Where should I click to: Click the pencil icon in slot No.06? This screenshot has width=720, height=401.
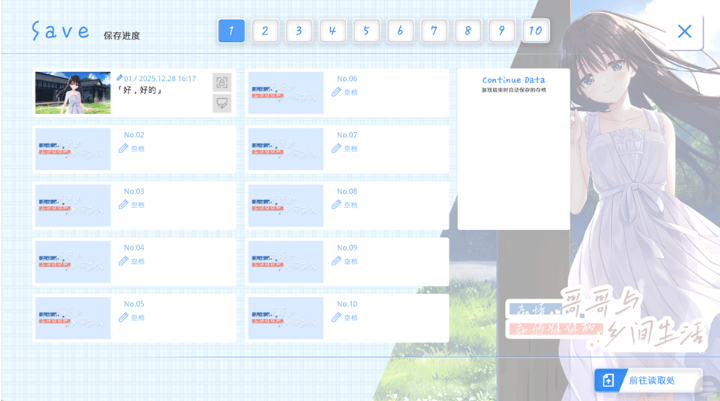tap(337, 92)
